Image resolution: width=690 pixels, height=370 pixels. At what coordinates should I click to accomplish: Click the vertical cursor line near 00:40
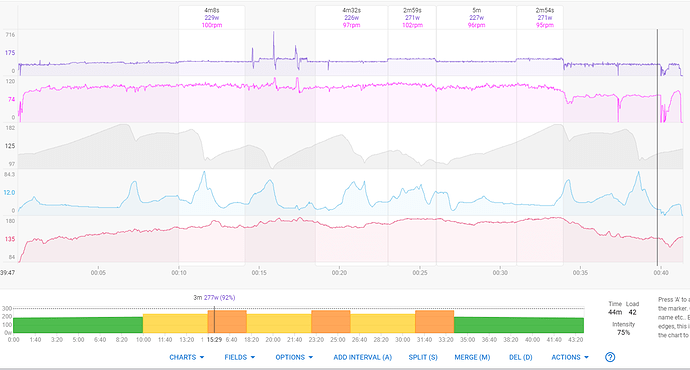coord(657,147)
